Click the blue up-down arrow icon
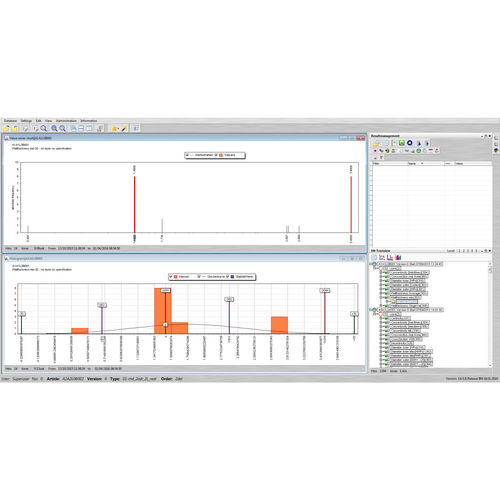This screenshot has height=500, width=500. 427,143
